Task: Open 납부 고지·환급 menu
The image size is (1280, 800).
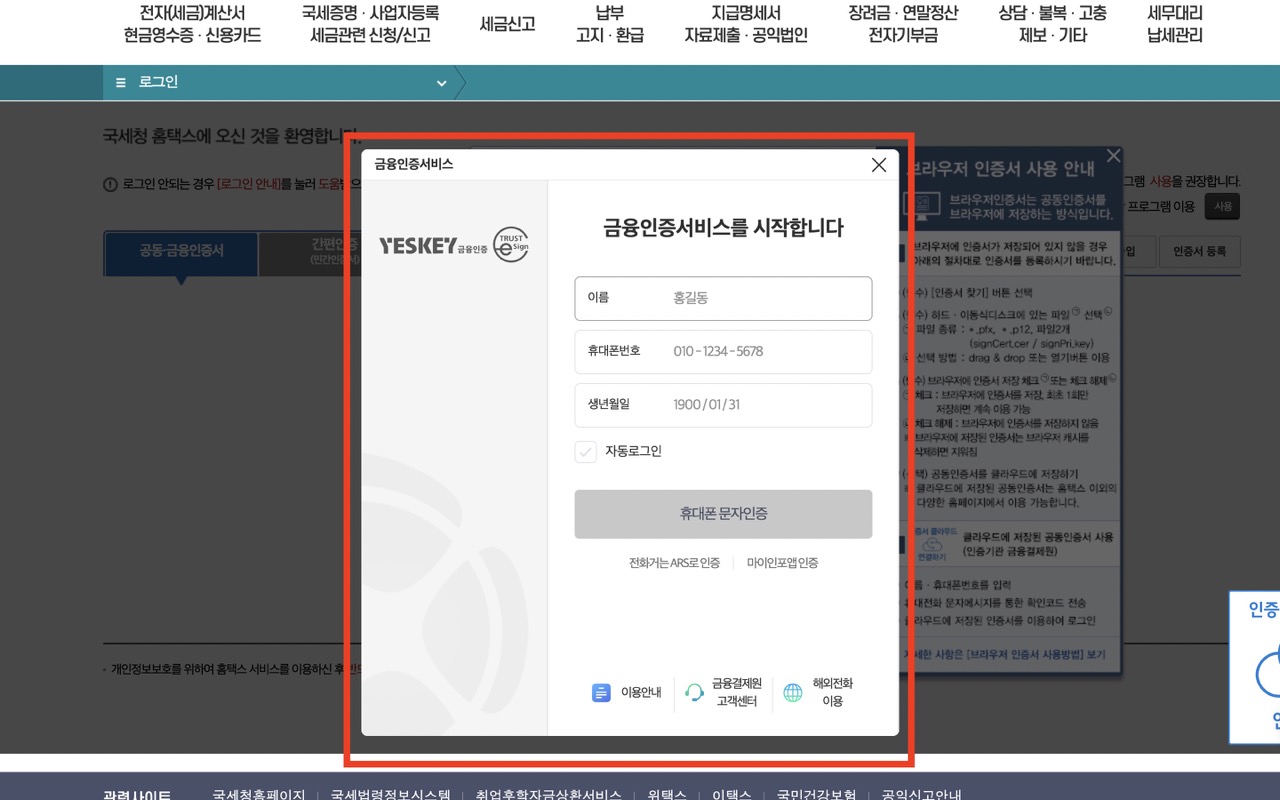Action: [609, 24]
